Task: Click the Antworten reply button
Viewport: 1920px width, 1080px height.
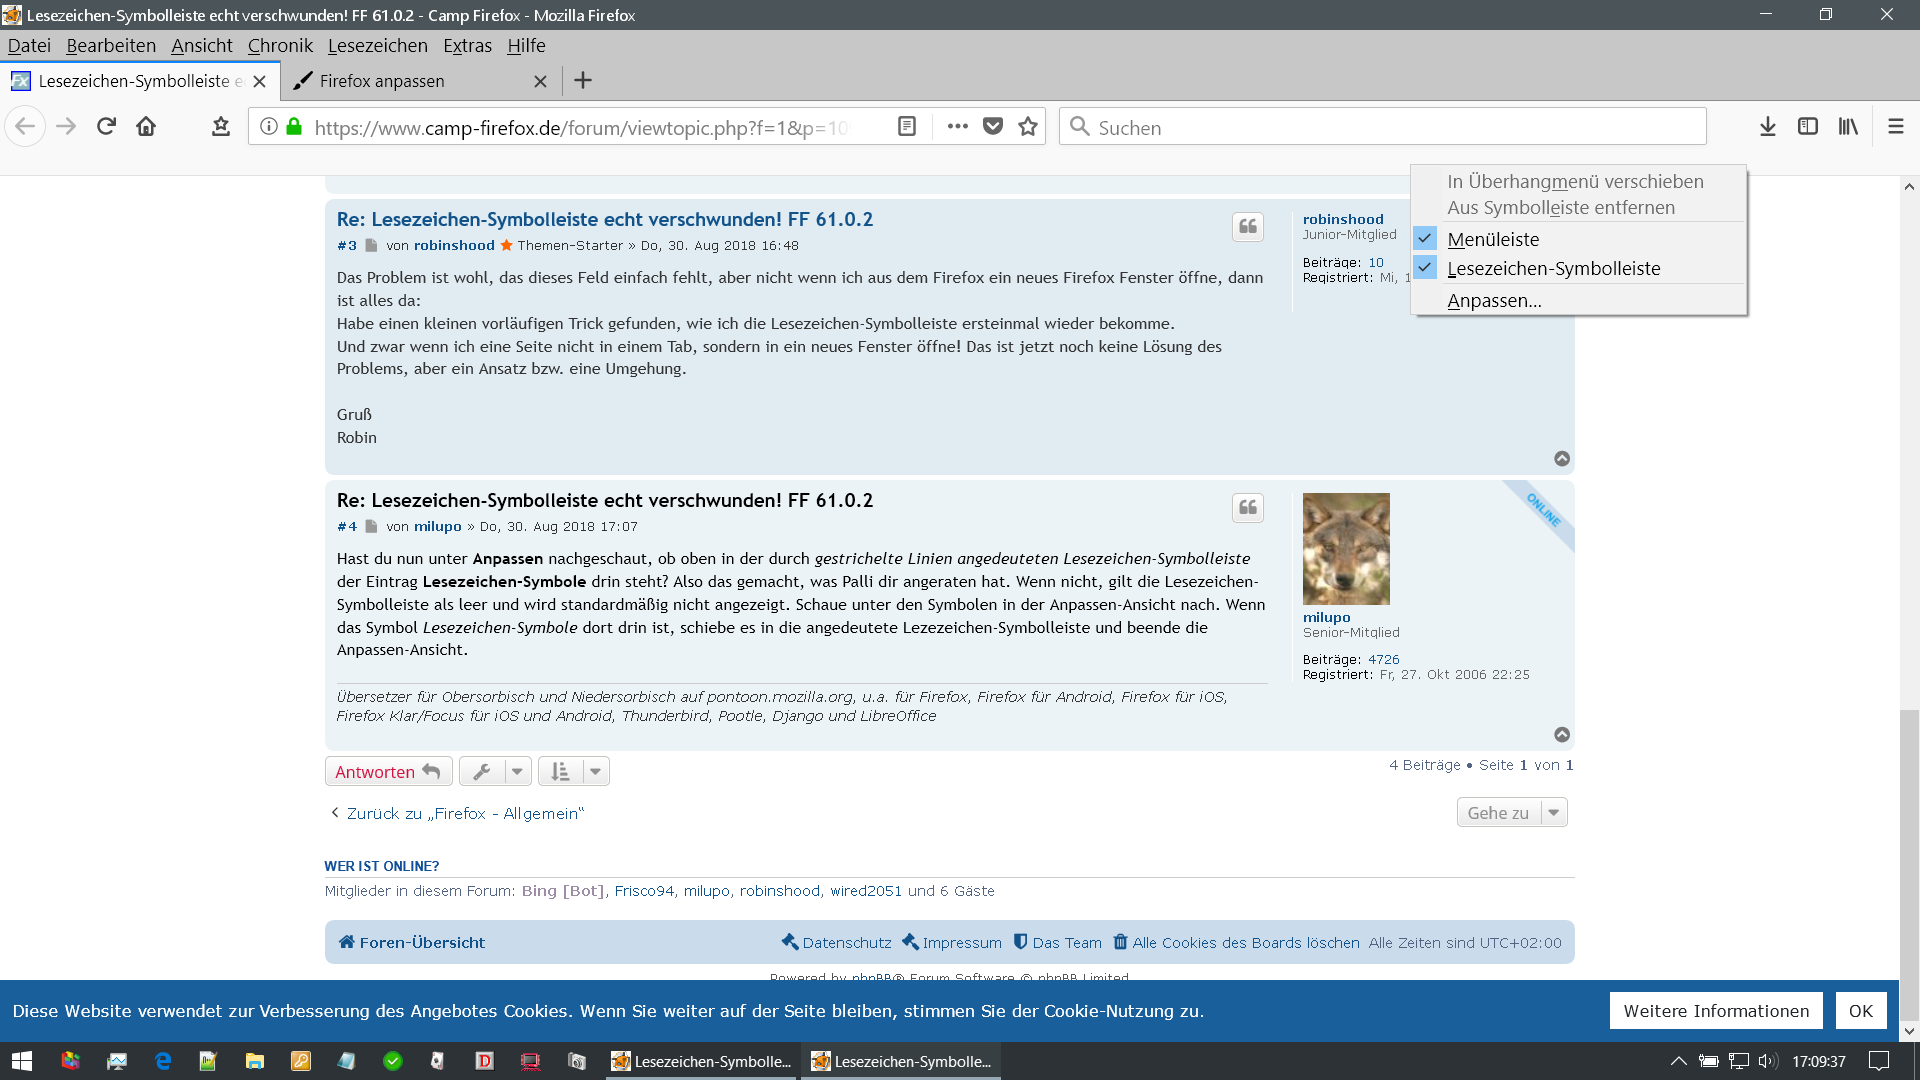Action: click(388, 771)
